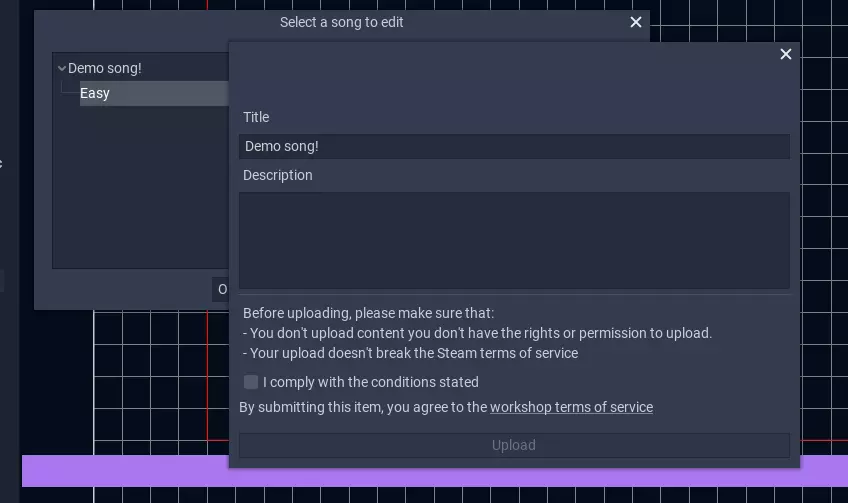Click the "I comply with the conditions stated" label

(x=371, y=382)
